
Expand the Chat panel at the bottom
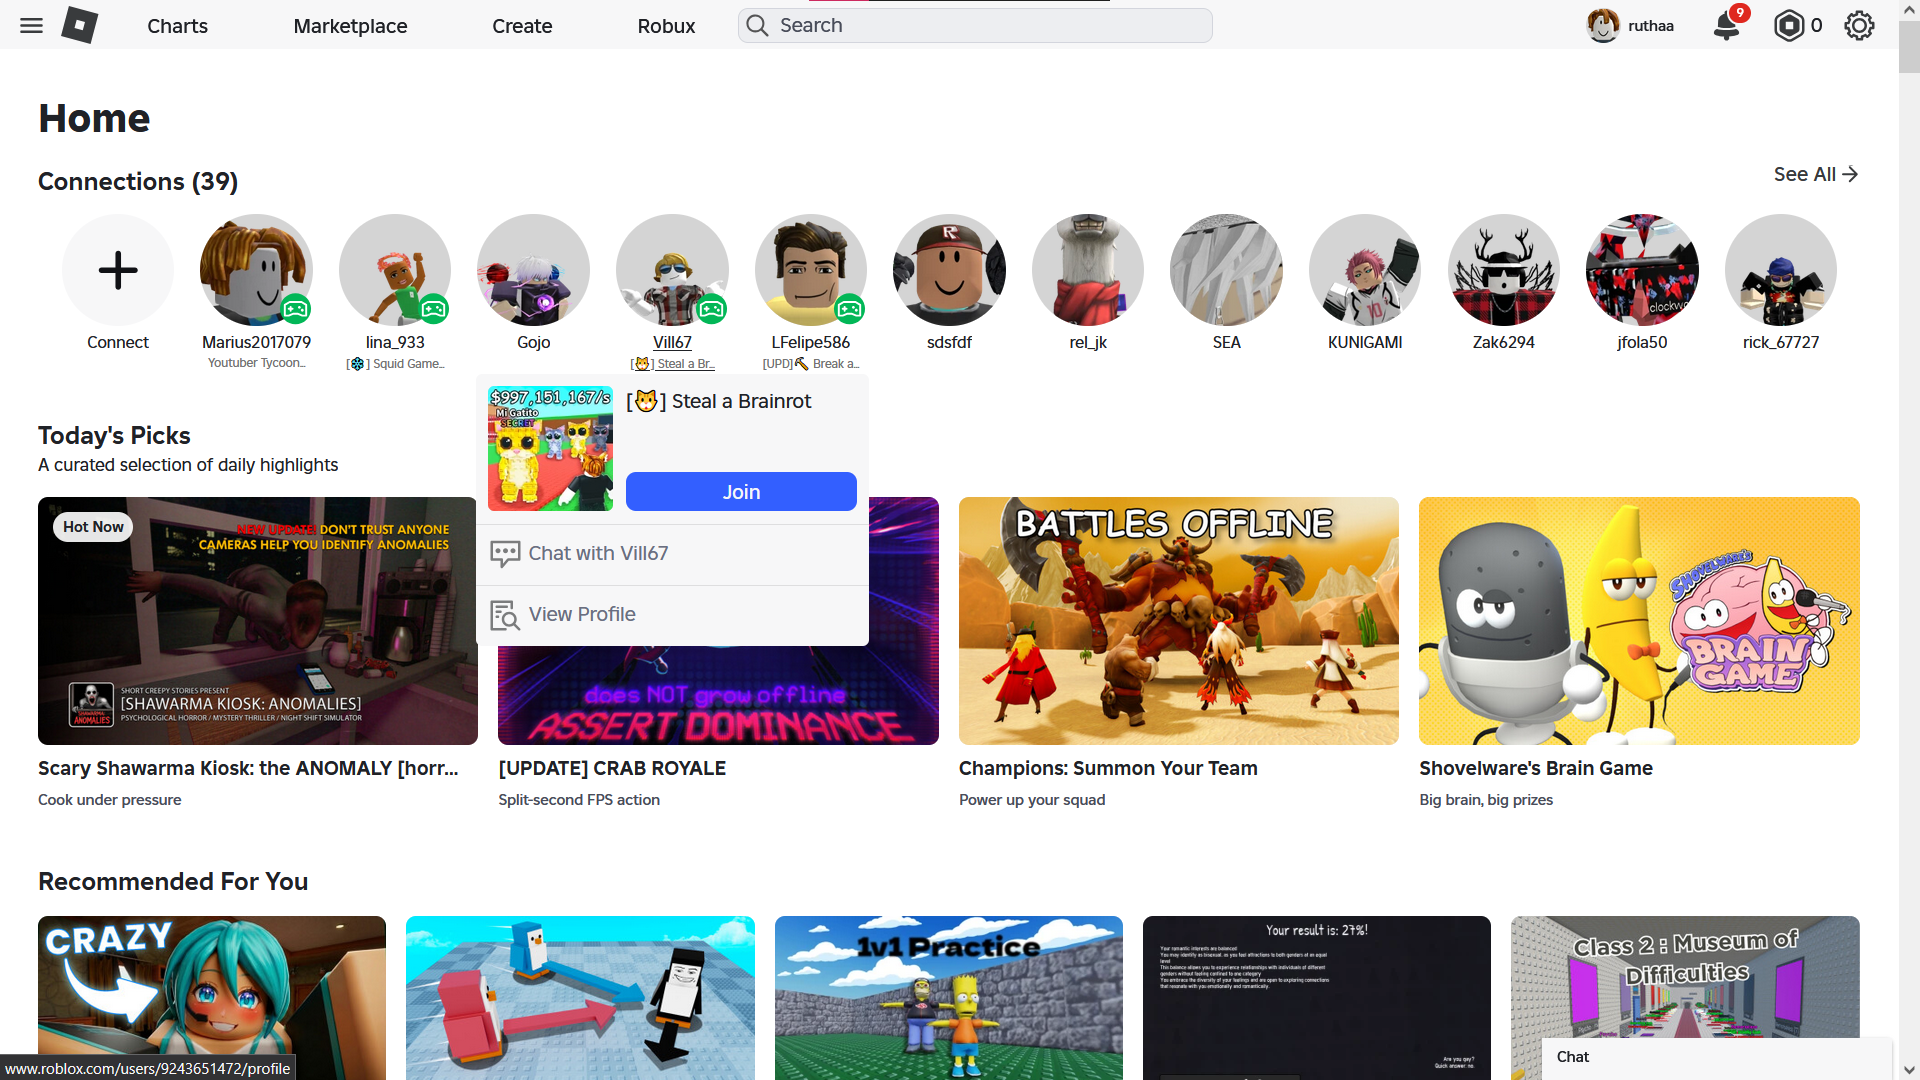[x=1715, y=1057]
